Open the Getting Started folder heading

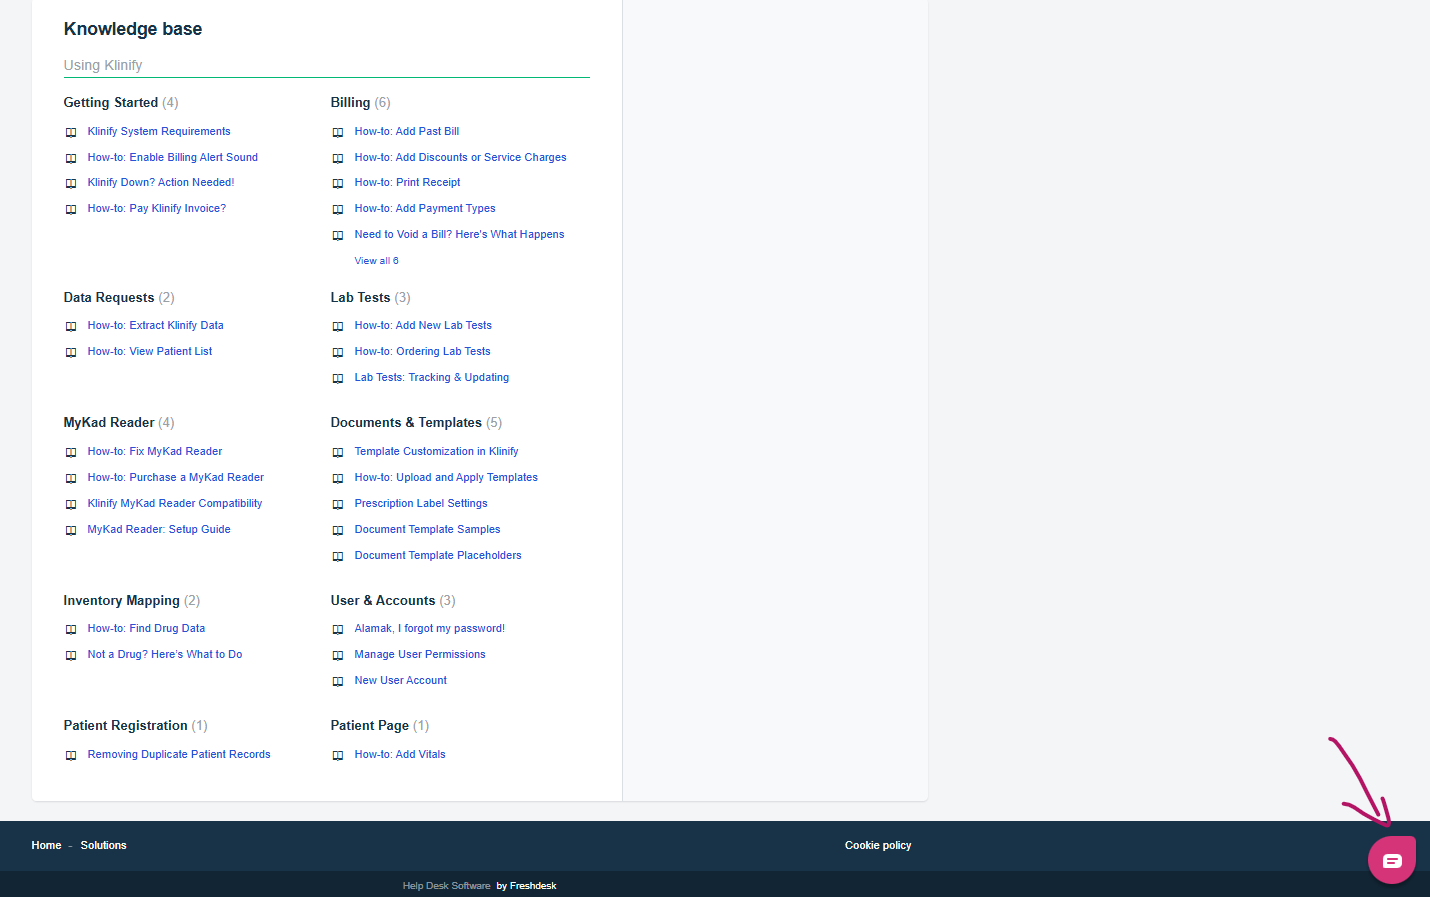click(x=111, y=102)
